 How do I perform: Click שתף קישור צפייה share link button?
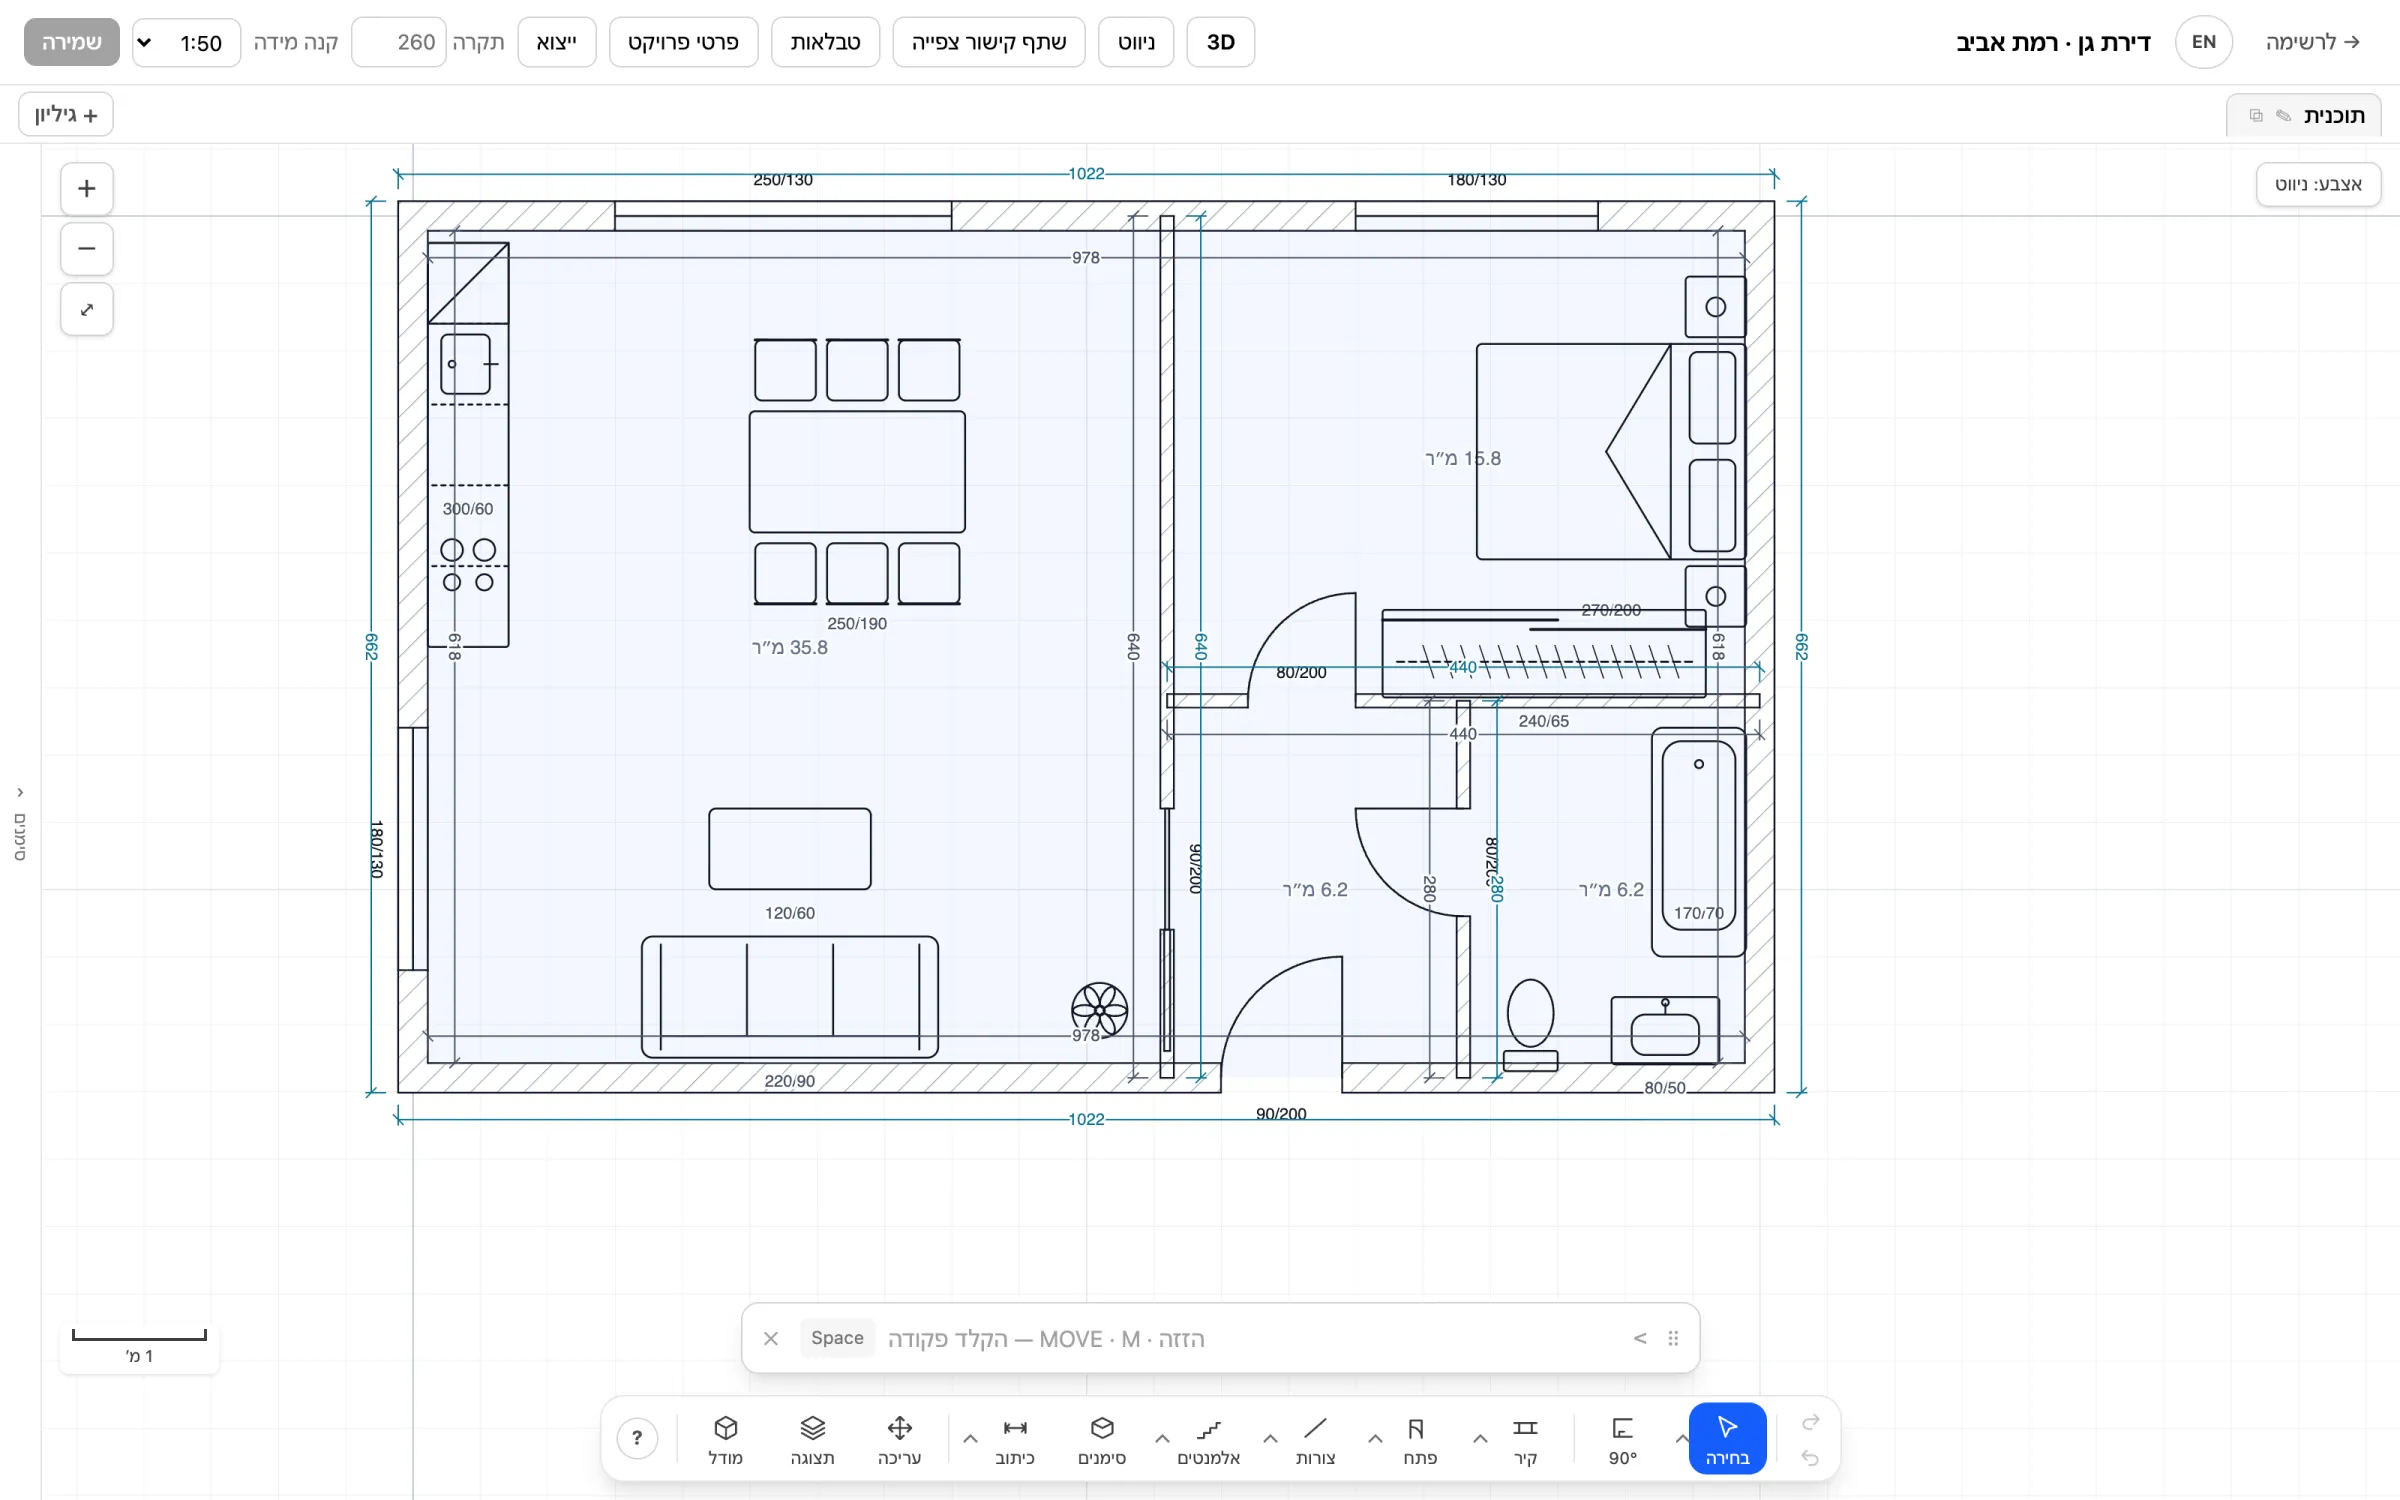(x=988, y=42)
